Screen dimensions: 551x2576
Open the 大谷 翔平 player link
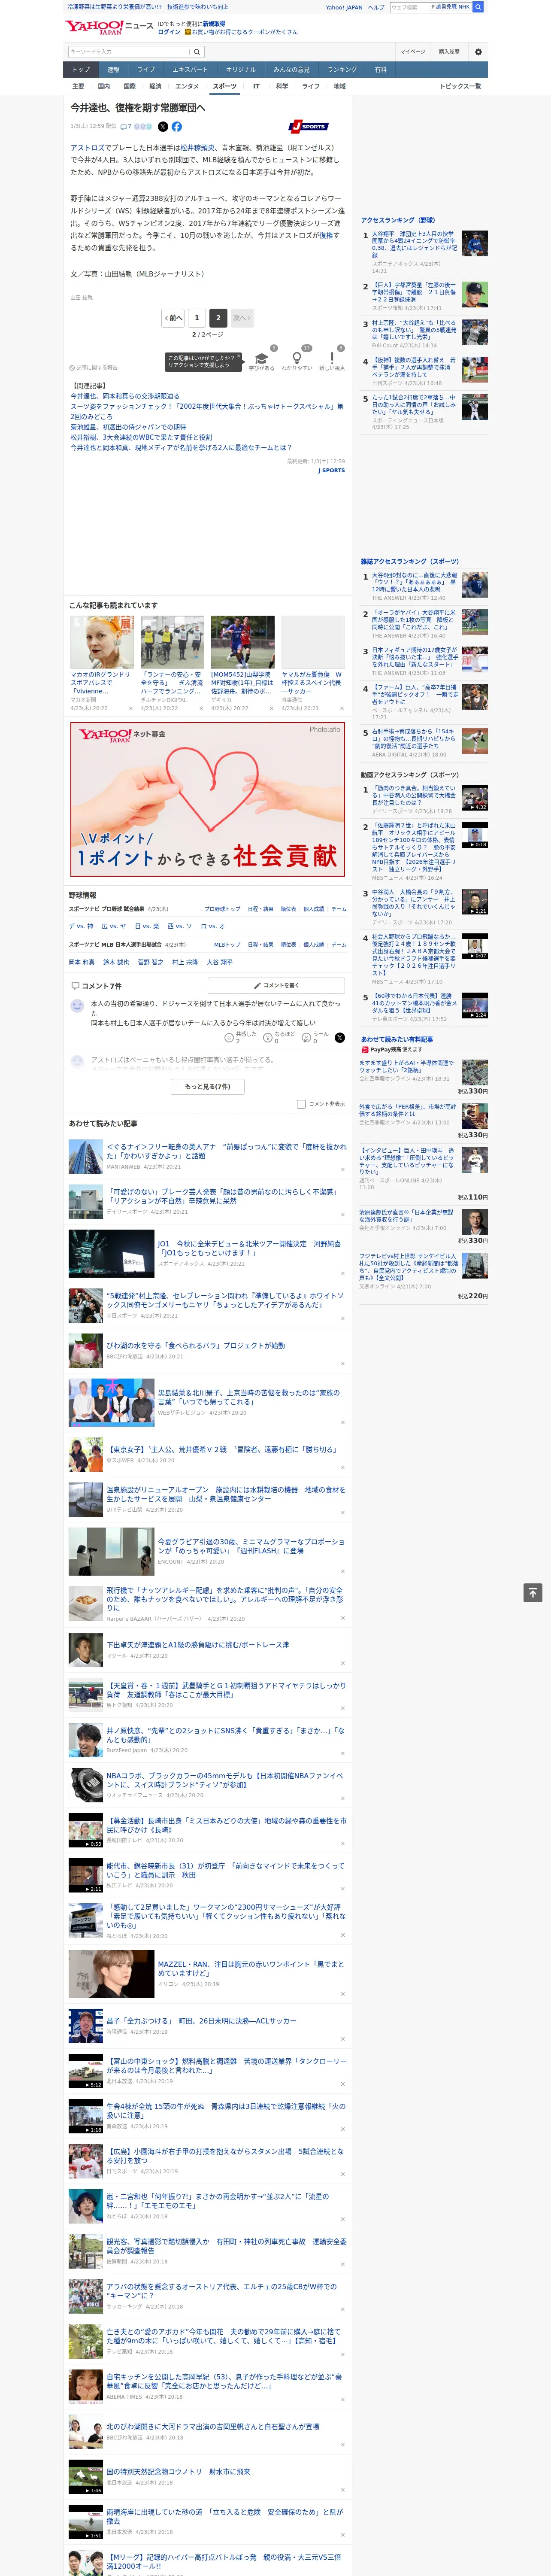click(220, 962)
